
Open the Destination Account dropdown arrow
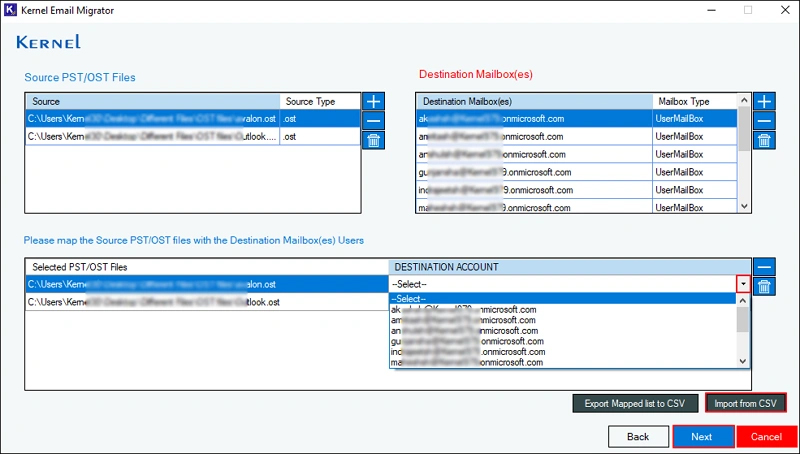pos(743,284)
